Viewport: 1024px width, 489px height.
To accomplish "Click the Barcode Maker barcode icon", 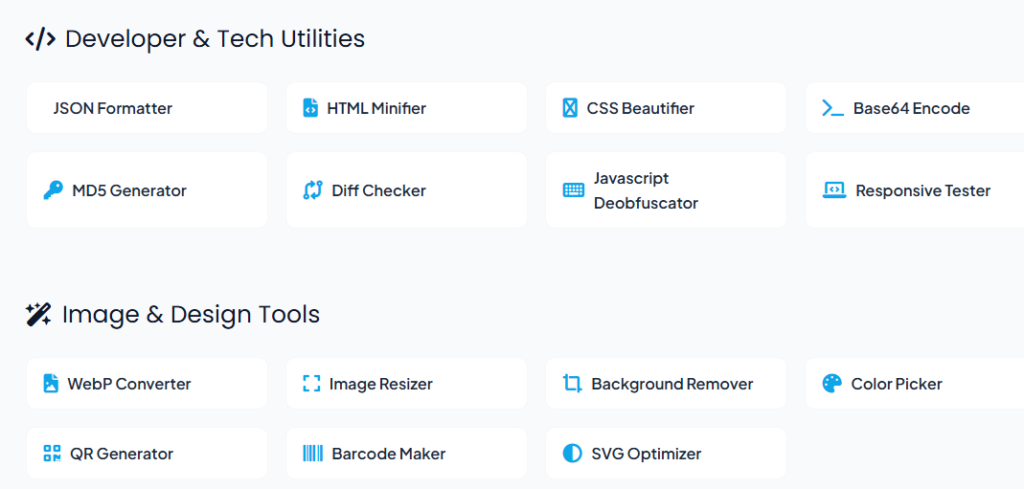I will pyautogui.click(x=312, y=453).
